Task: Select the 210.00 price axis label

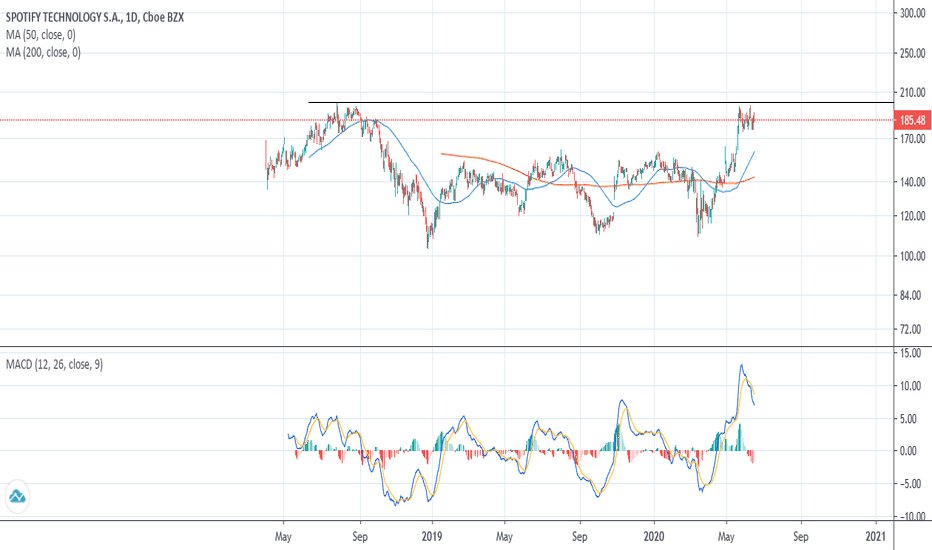Action: tap(913, 92)
